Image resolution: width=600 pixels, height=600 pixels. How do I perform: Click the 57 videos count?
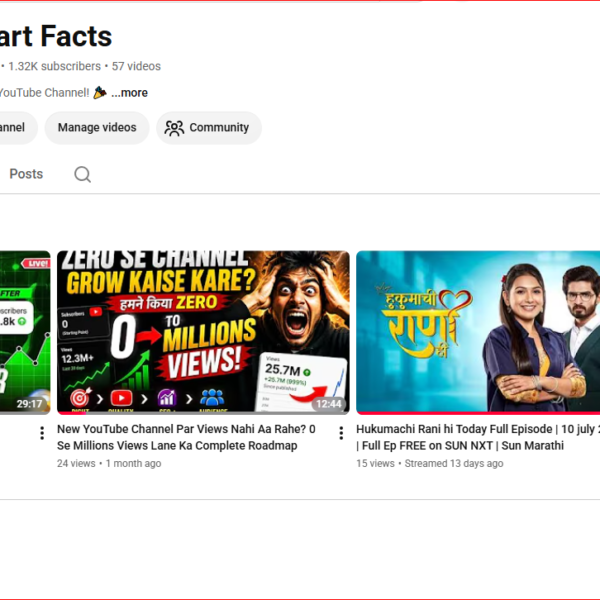[x=136, y=66]
